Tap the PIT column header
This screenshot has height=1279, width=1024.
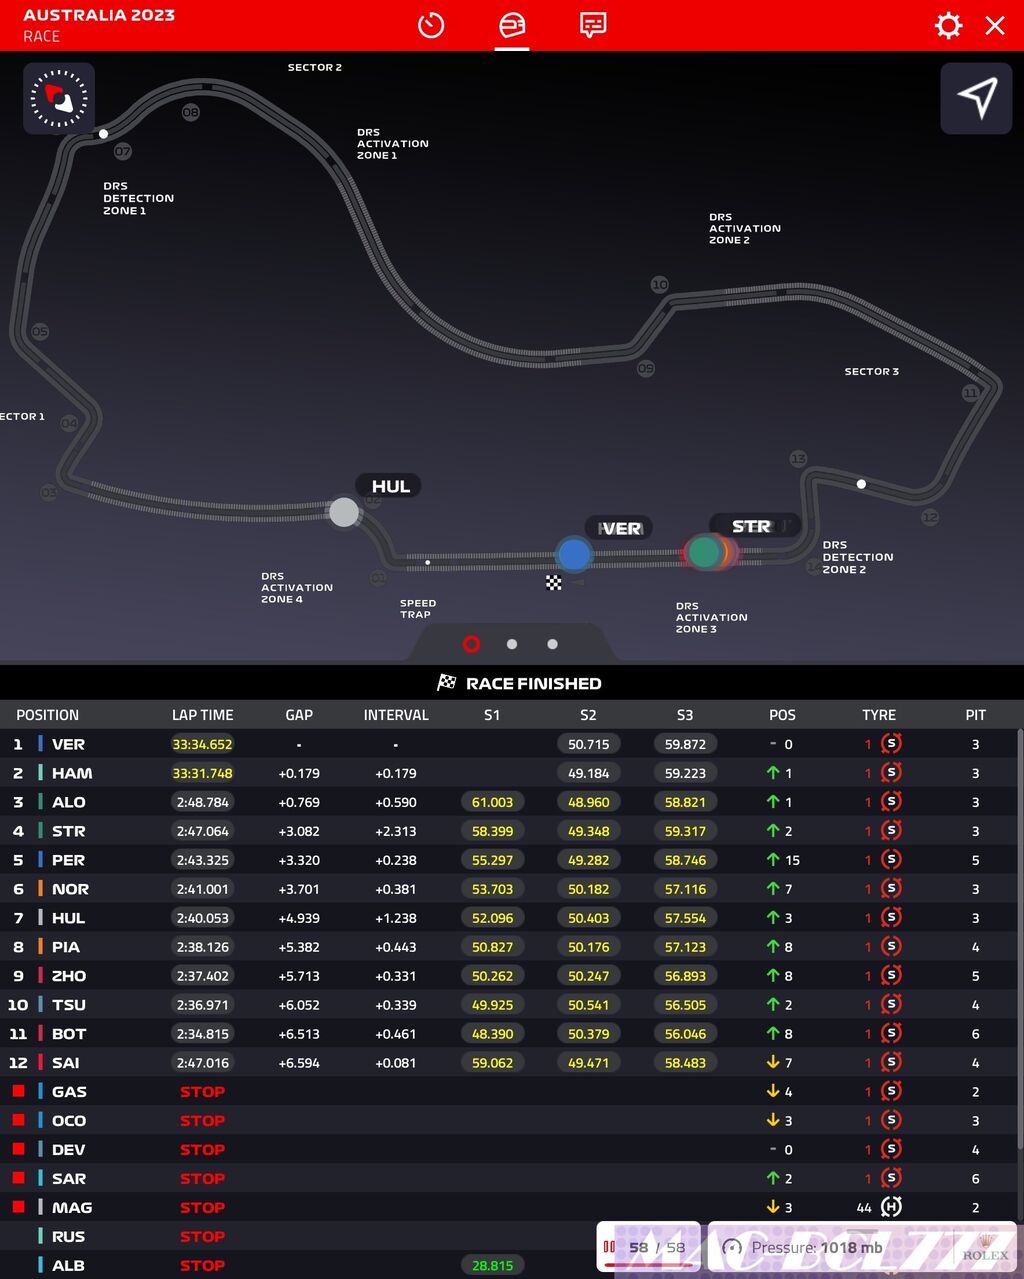click(976, 715)
